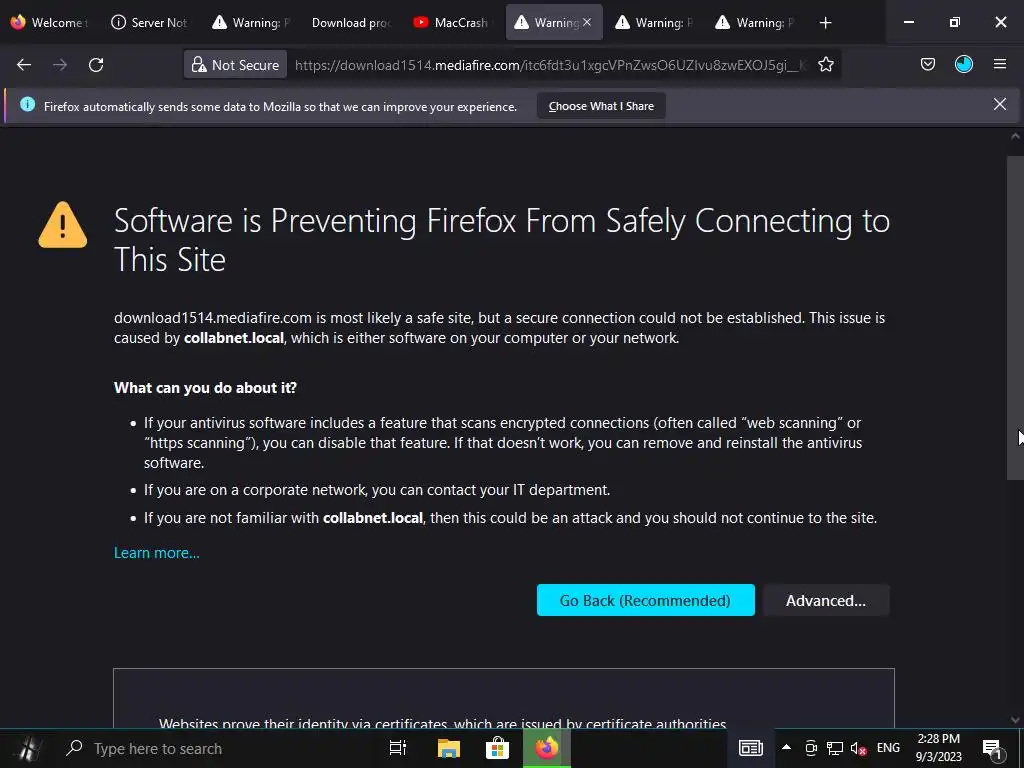This screenshot has width=1024, height=768.
Task: Open the notification center icon
Action: [991, 748]
